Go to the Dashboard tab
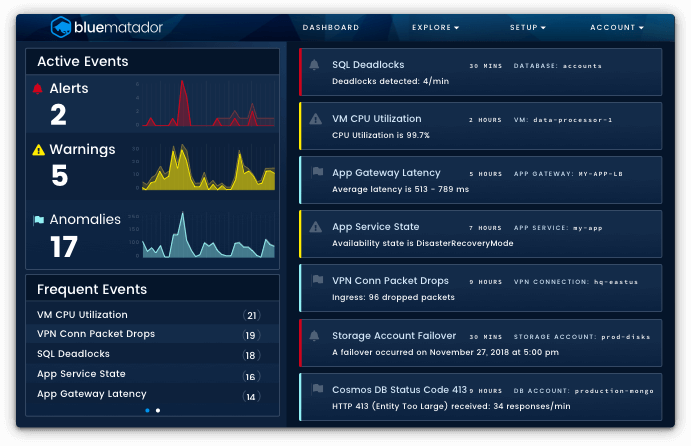The image size is (691, 446). (331, 28)
